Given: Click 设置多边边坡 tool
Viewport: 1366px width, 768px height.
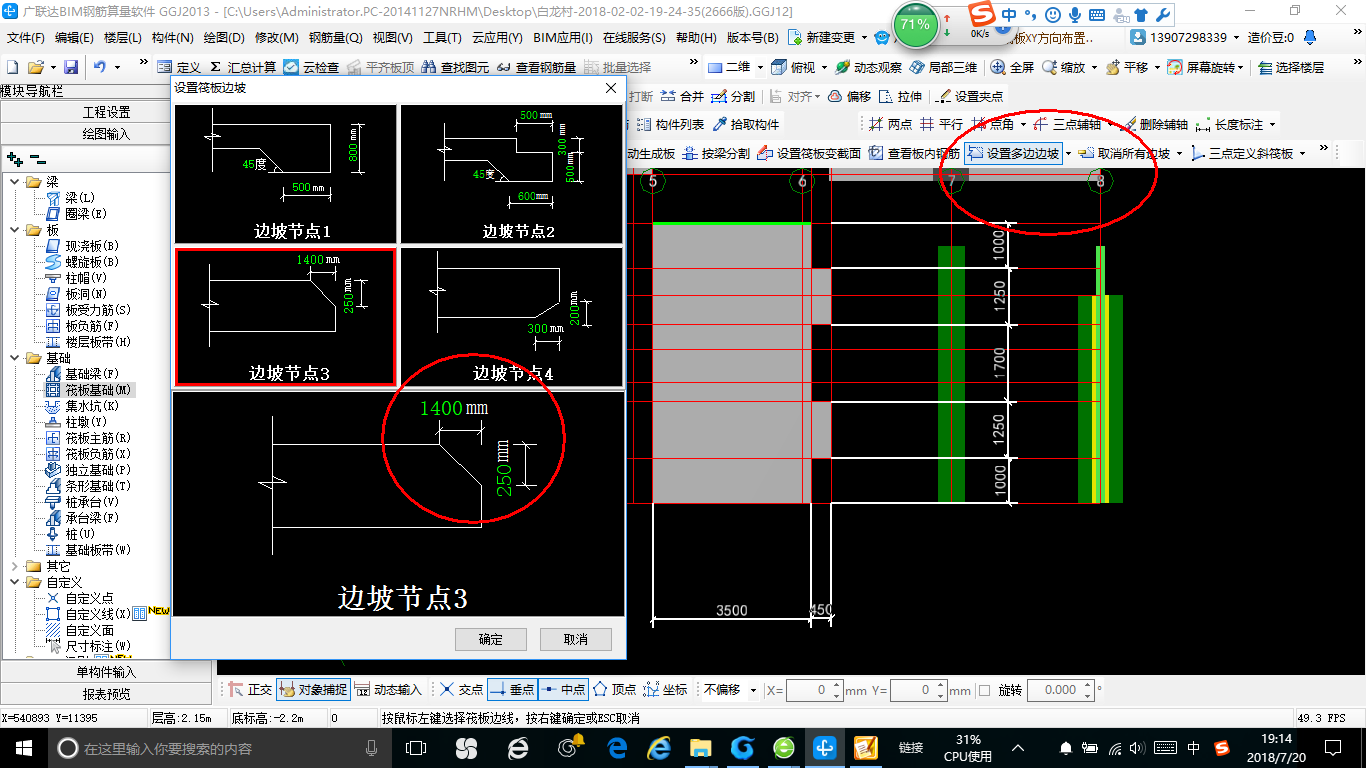Looking at the screenshot, I should click(1013, 153).
